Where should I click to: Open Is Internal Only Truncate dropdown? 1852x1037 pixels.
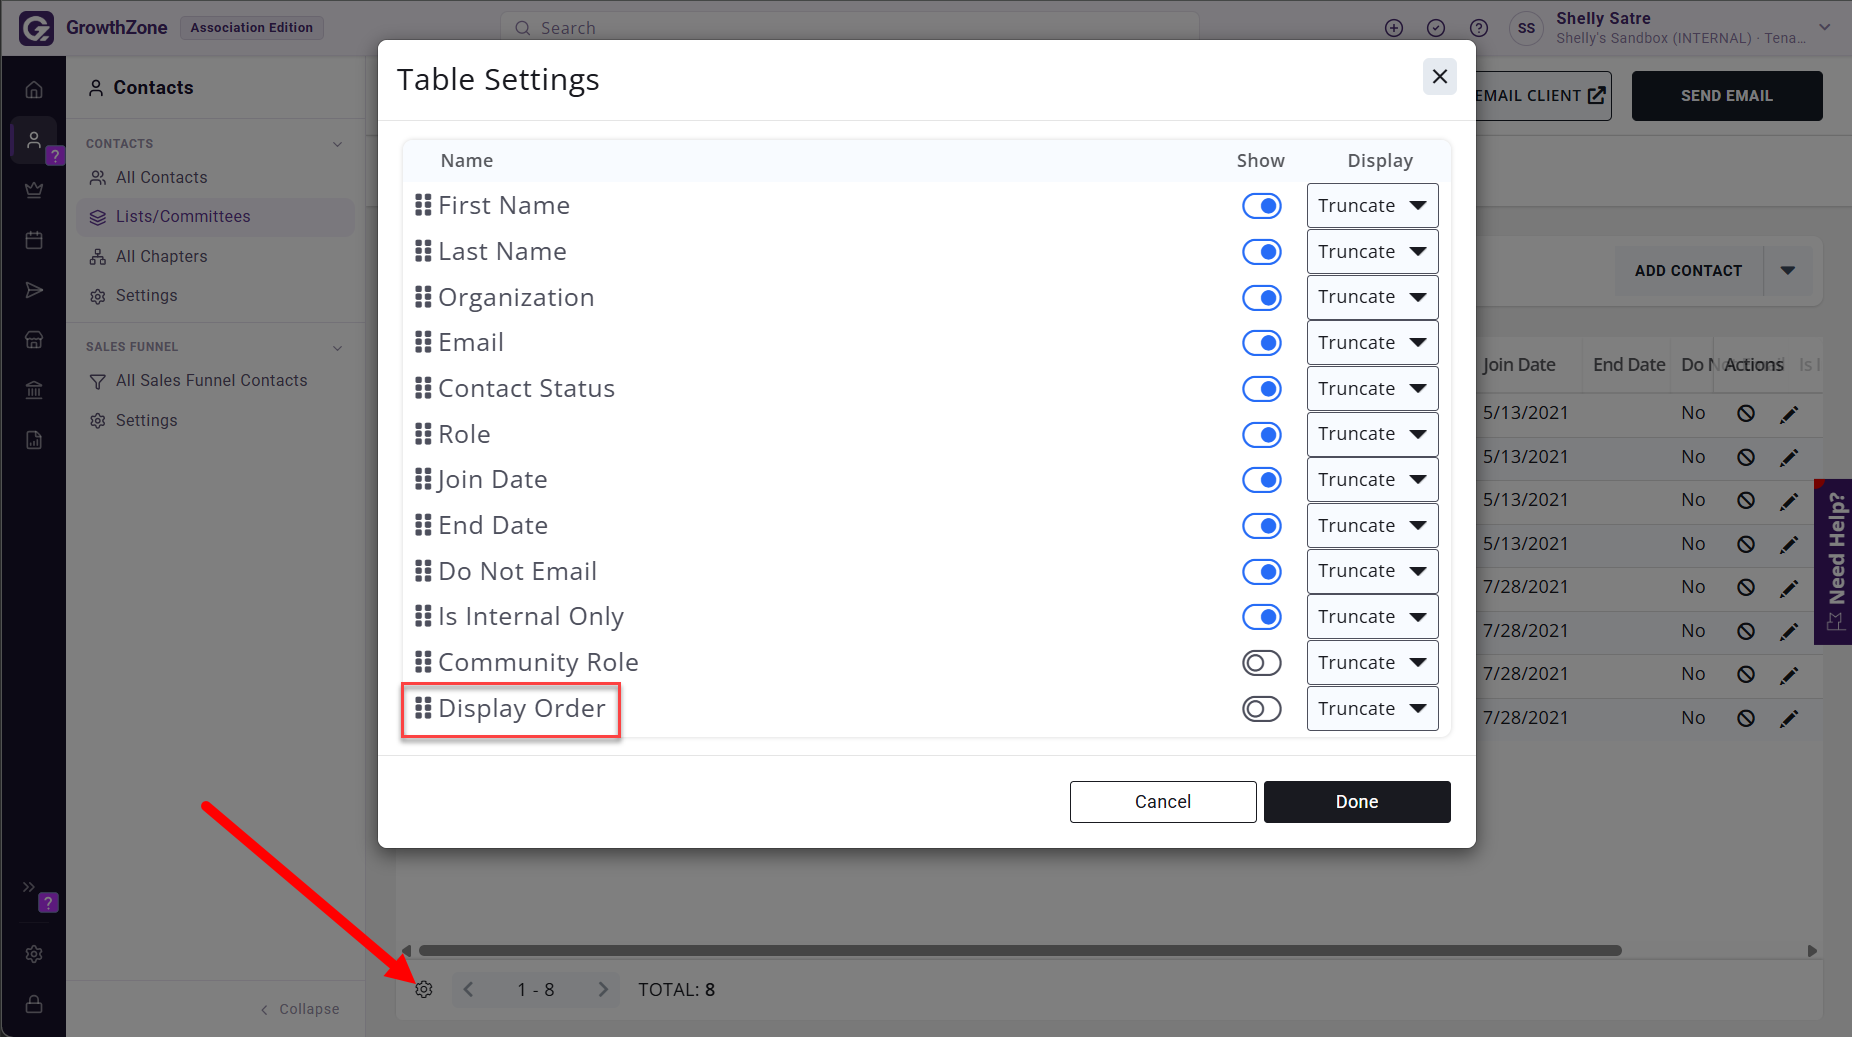click(x=1372, y=617)
